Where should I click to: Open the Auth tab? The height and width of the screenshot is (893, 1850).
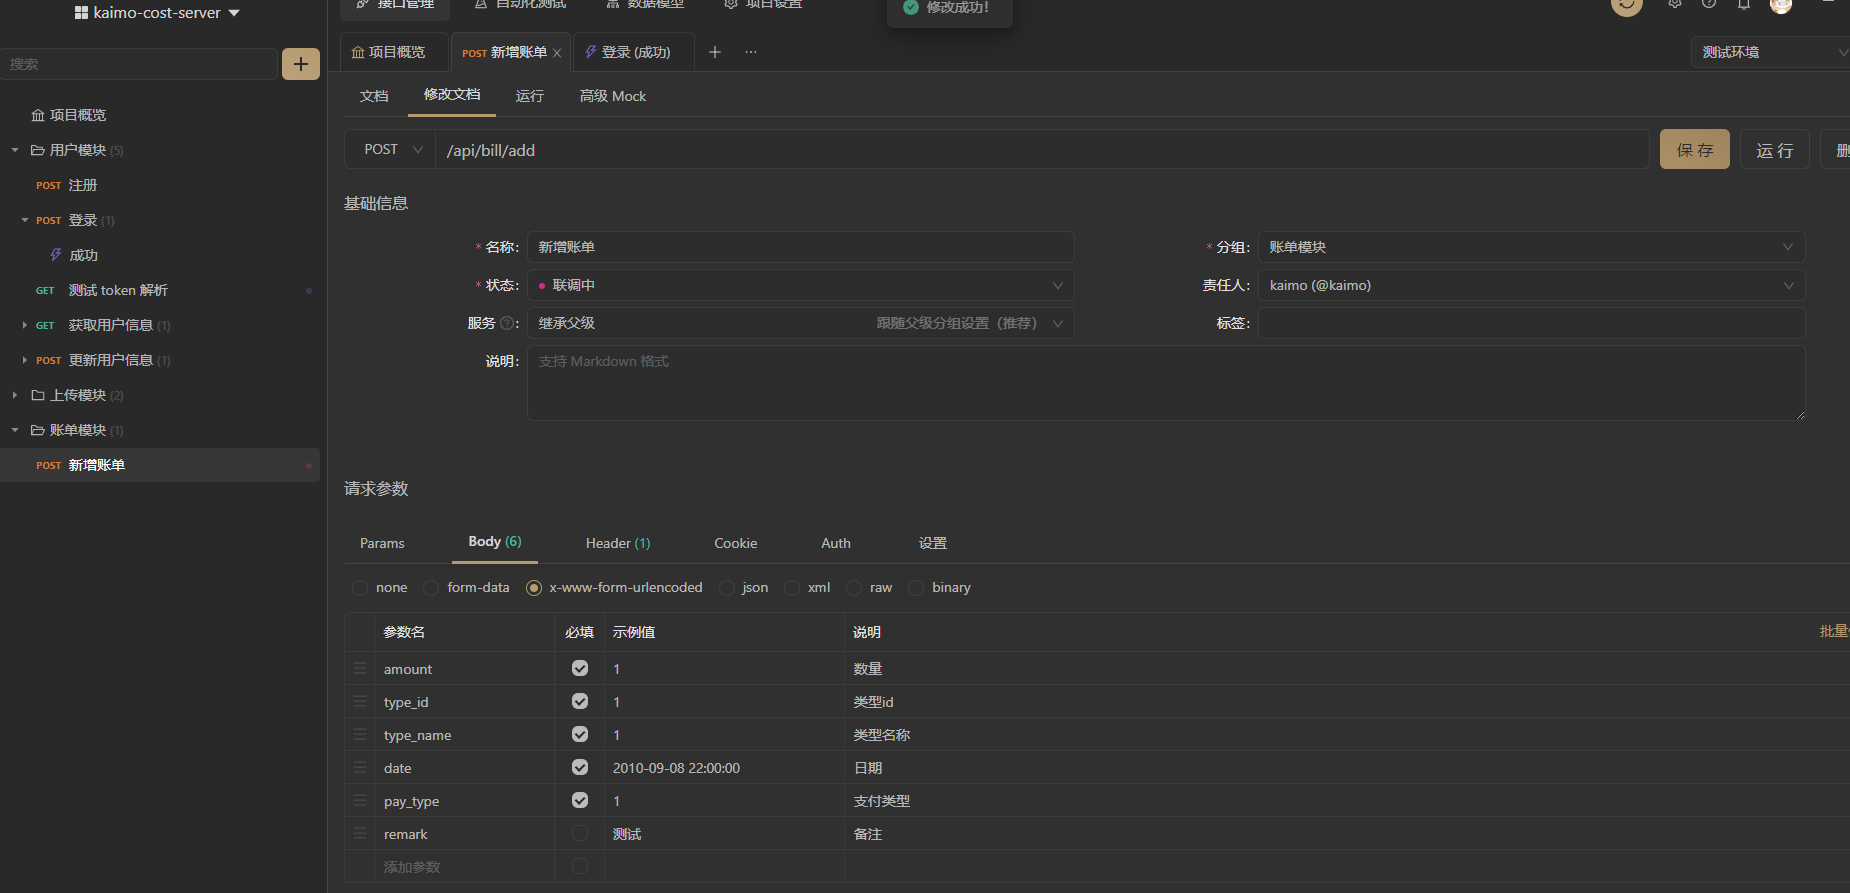pos(836,543)
